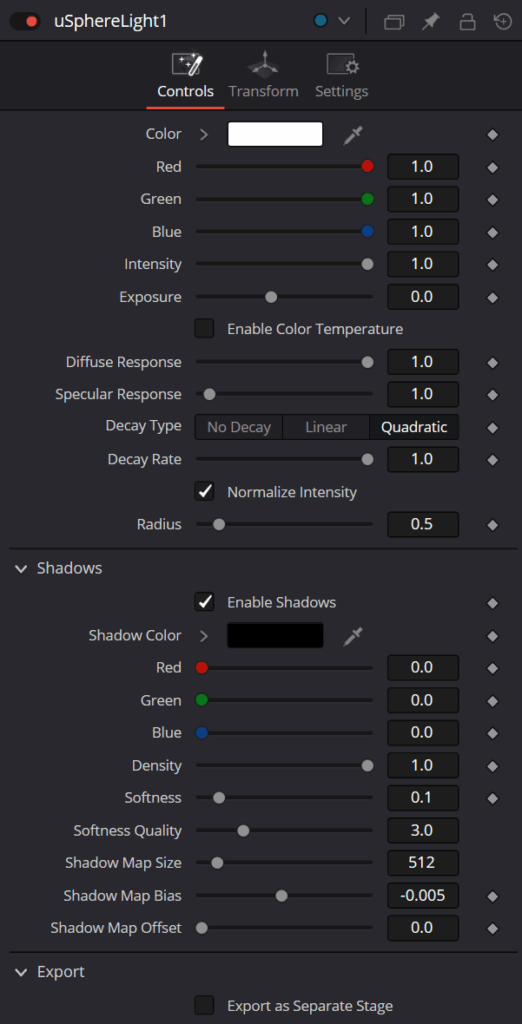This screenshot has width=522, height=1024.
Task: Switch to the Transform tab
Action: (263, 78)
